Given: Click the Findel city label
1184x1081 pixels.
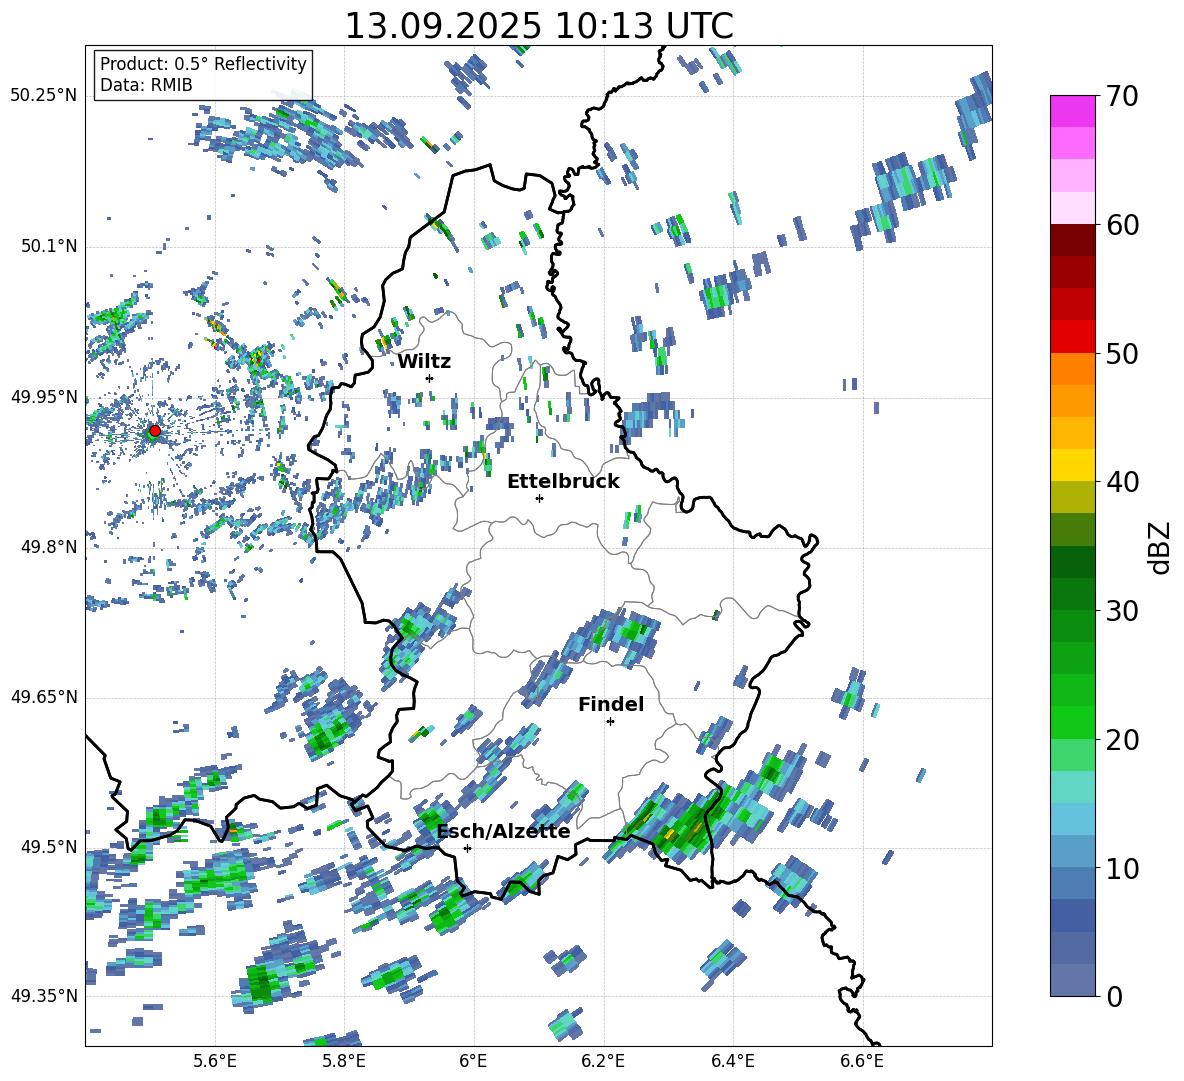Looking at the screenshot, I should pyautogui.click(x=611, y=704).
